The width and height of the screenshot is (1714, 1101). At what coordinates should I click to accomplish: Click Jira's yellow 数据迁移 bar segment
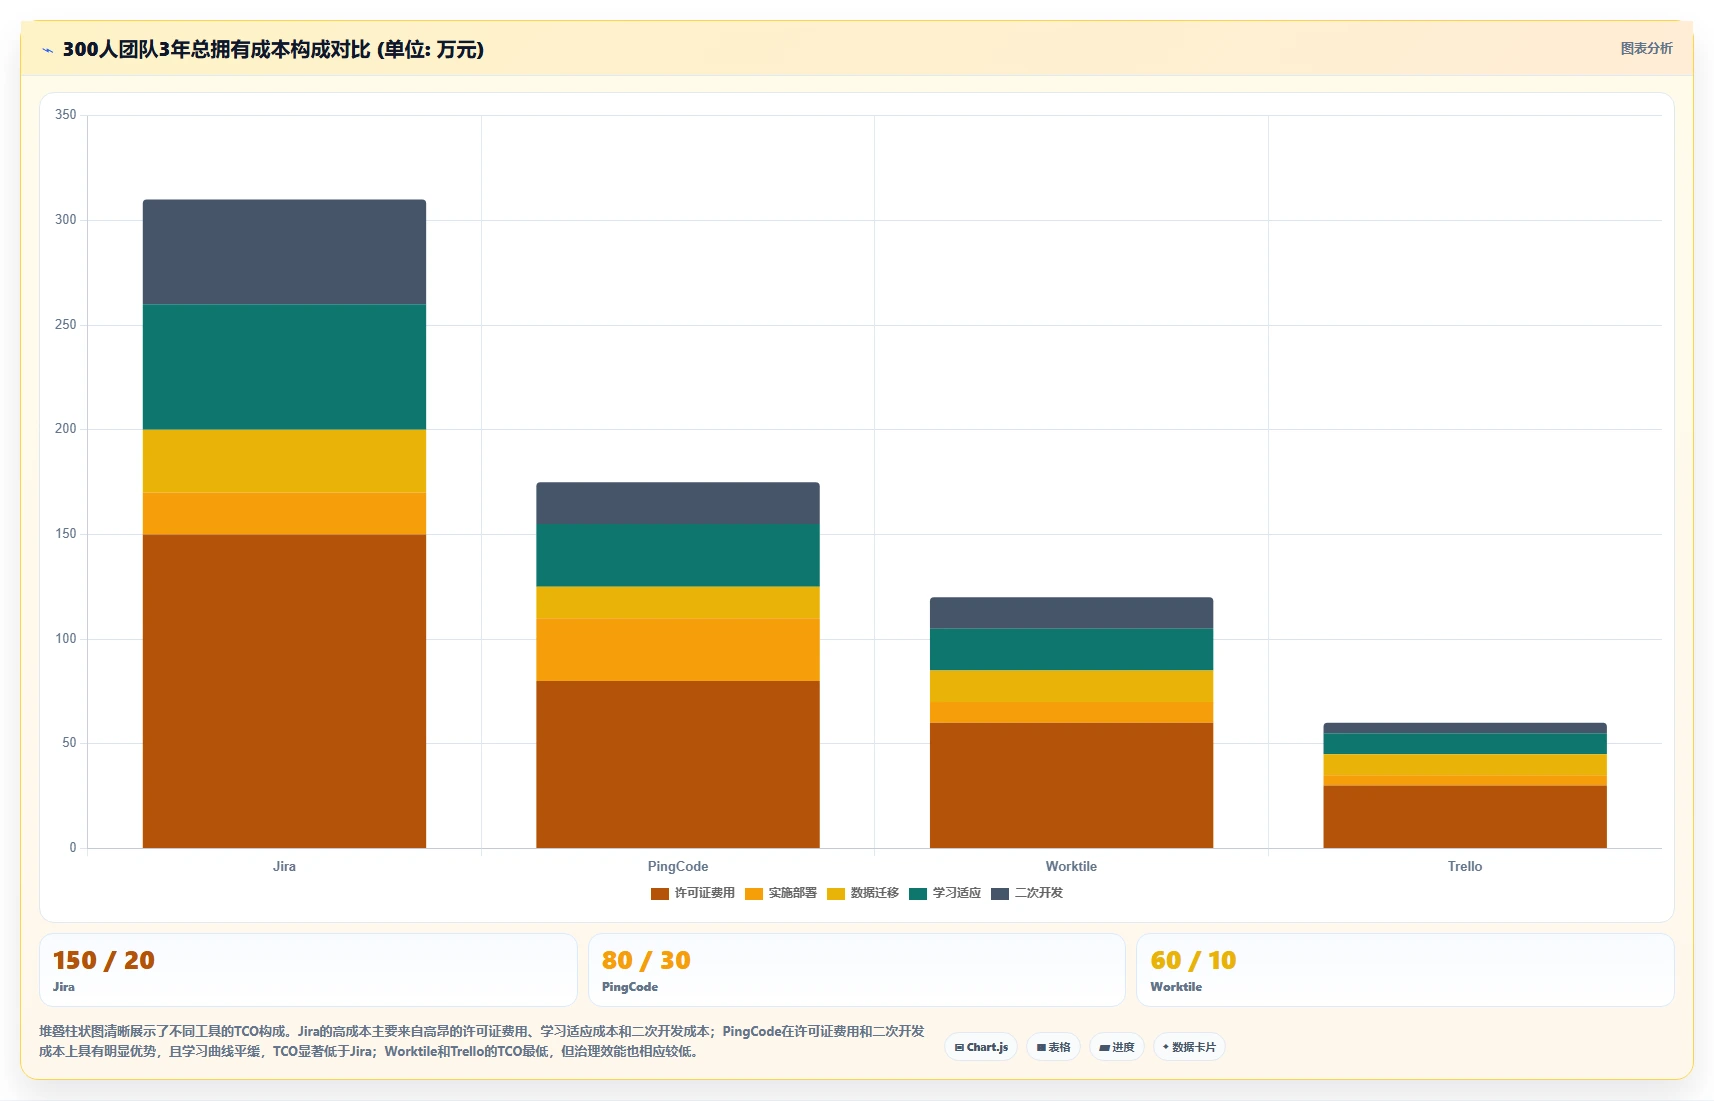pyautogui.click(x=284, y=461)
